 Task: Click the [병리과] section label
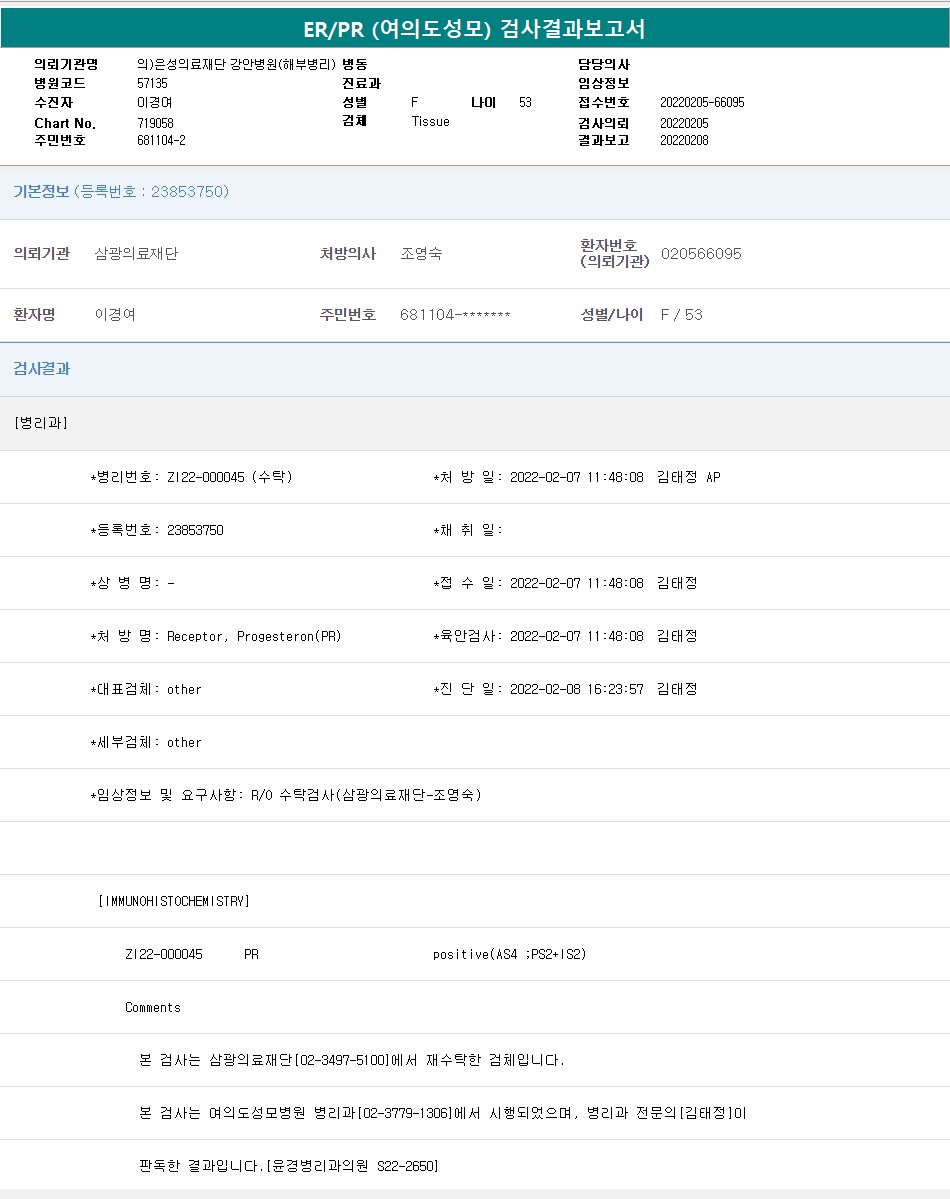click(41, 423)
